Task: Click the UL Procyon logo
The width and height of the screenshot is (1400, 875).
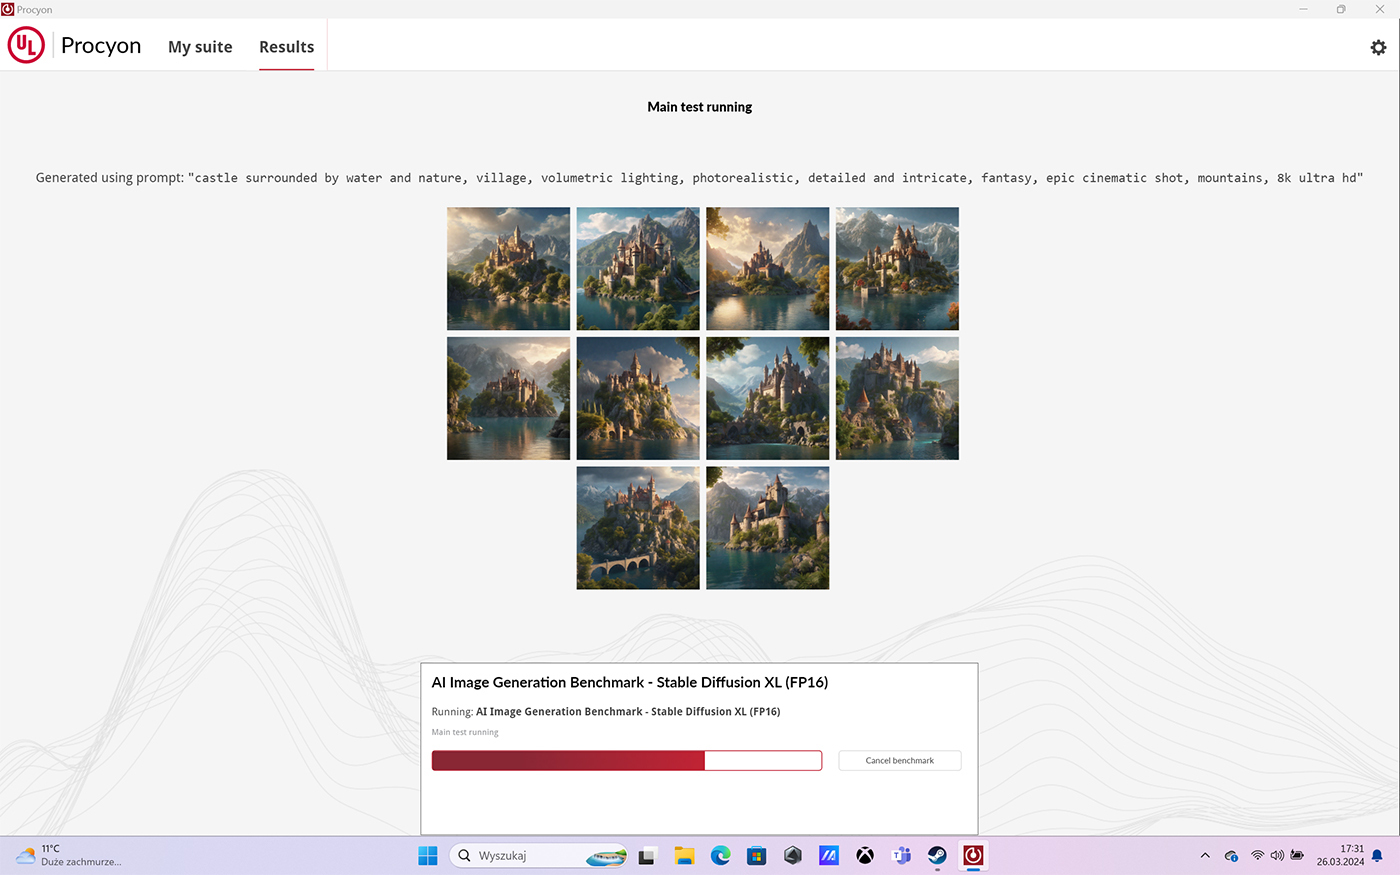Action: click(x=26, y=46)
